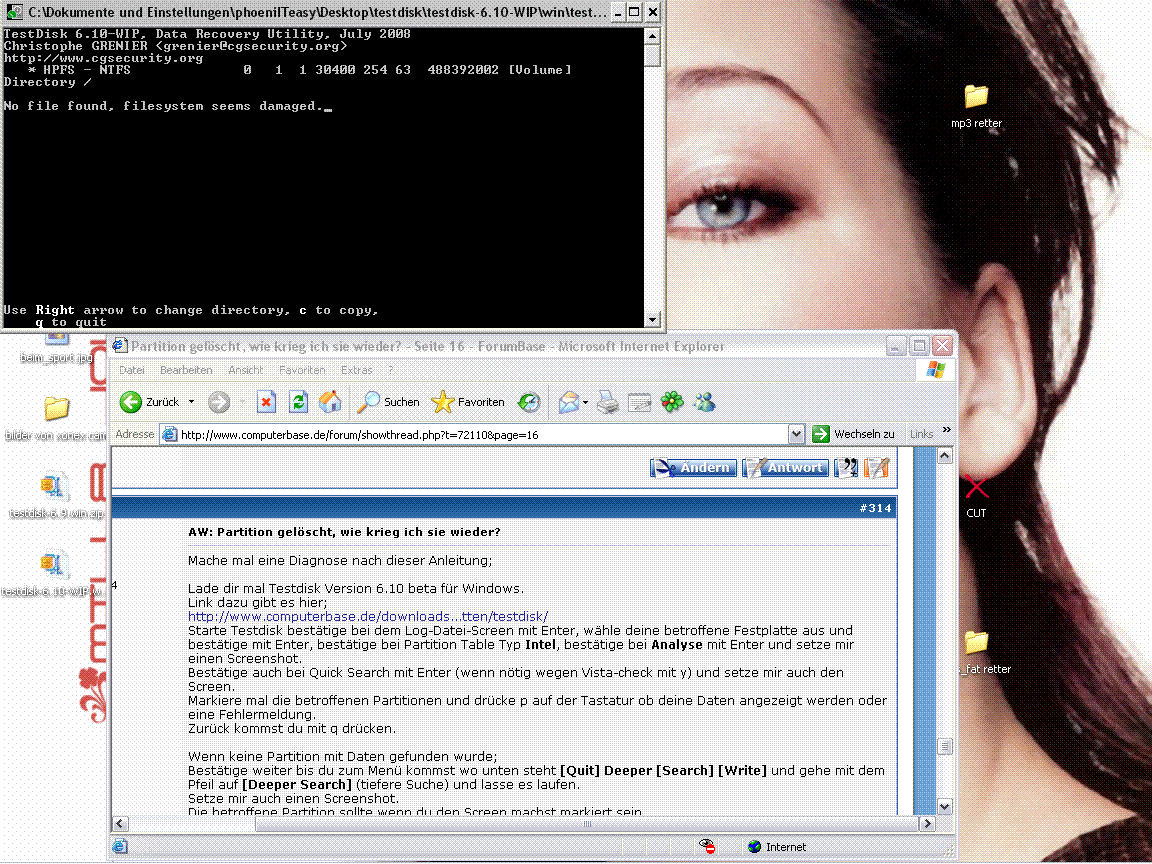Click the 'AW: Partition gelöscht' post title
This screenshot has width=1152, height=864.
click(344, 531)
